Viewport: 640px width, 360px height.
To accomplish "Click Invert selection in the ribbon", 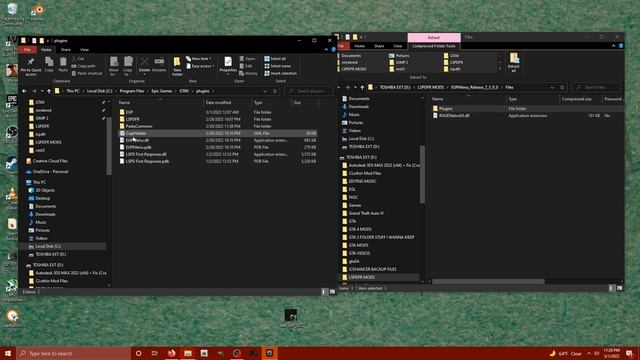I will coord(281,73).
